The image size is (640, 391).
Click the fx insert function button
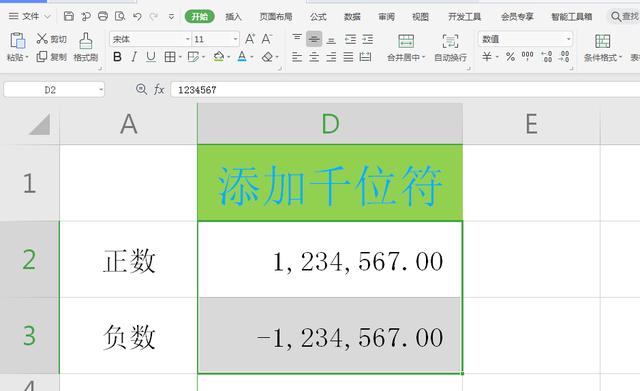pos(159,89)
